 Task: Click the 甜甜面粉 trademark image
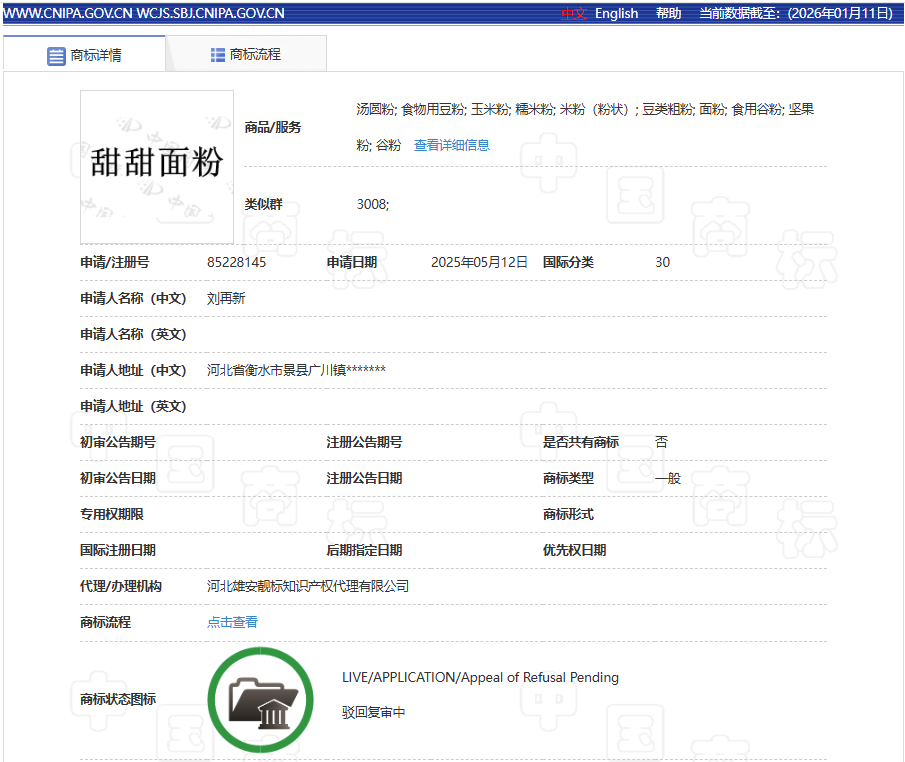pyautogui.click(x=157, y=167)
